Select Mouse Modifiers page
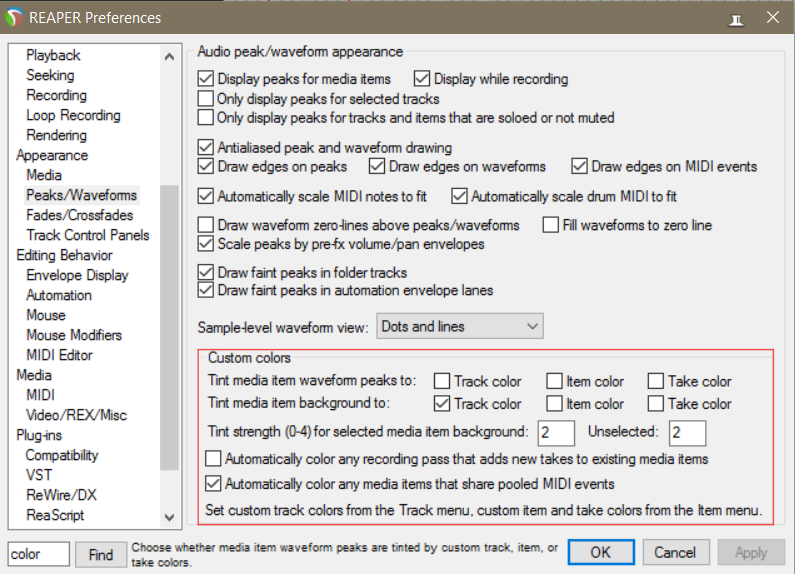This screenshot has width=795, height=574. point(74,335)
